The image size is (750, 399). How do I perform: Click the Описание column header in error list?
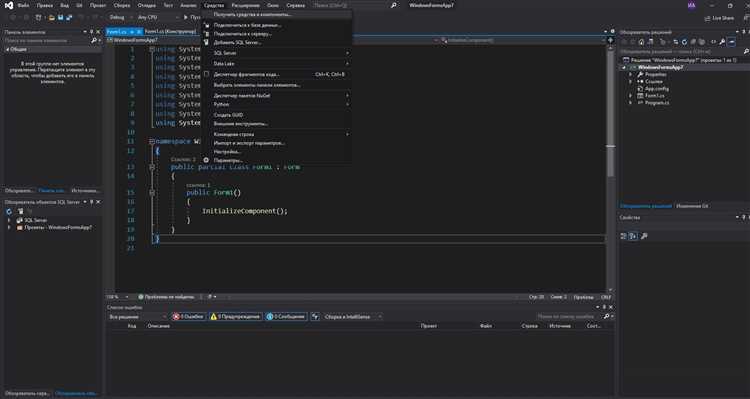[x=158, y=326]
